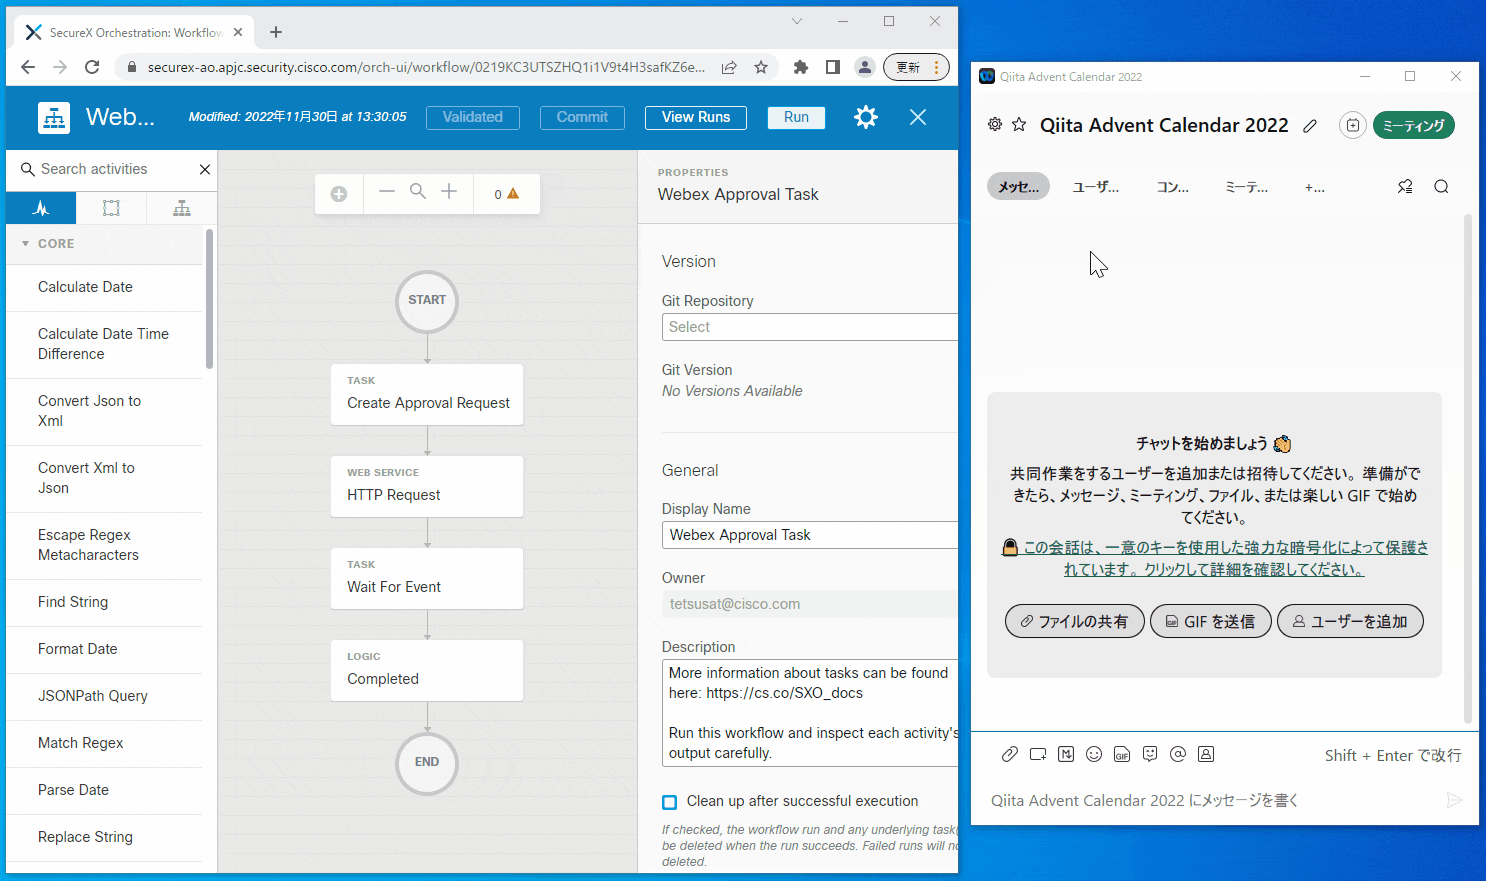Click the Display Name input field
This screenshot has height=881, width=1486.
[x=809, y=535]
